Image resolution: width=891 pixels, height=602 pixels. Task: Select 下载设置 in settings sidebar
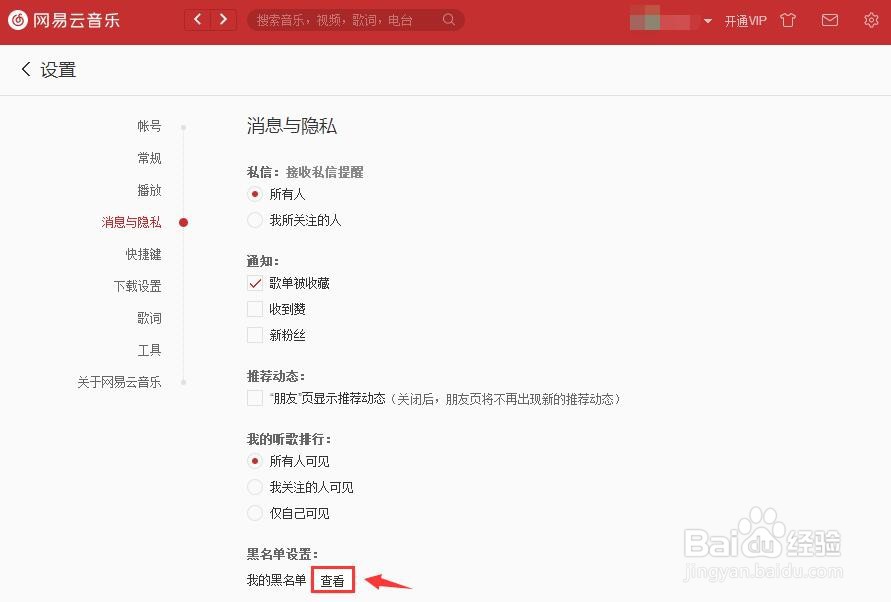[x=138, y=286]
